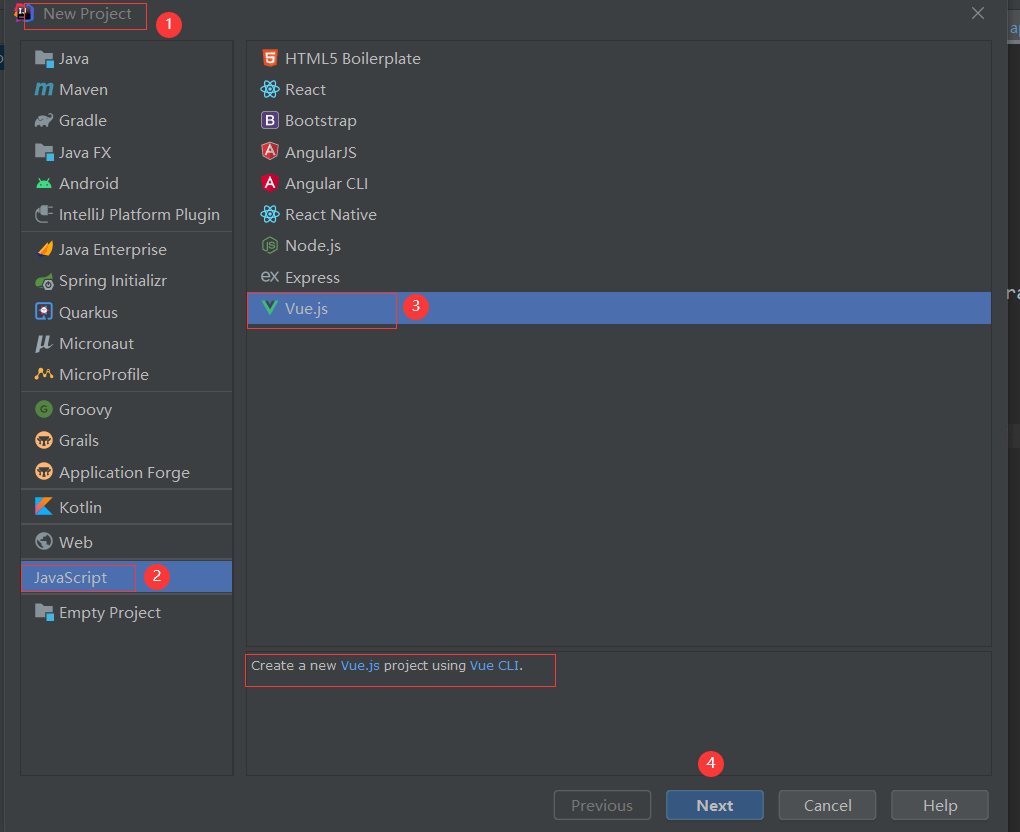Select the Gradle project type
1020x832 pixels.
pyautogui.click(x=126, y=120)
